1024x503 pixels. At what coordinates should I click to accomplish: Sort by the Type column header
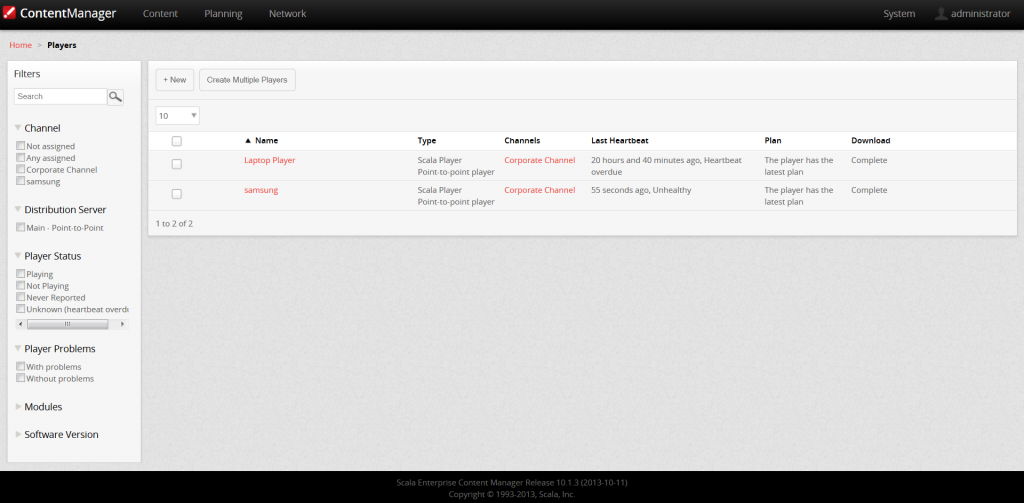tap(426, 140)
